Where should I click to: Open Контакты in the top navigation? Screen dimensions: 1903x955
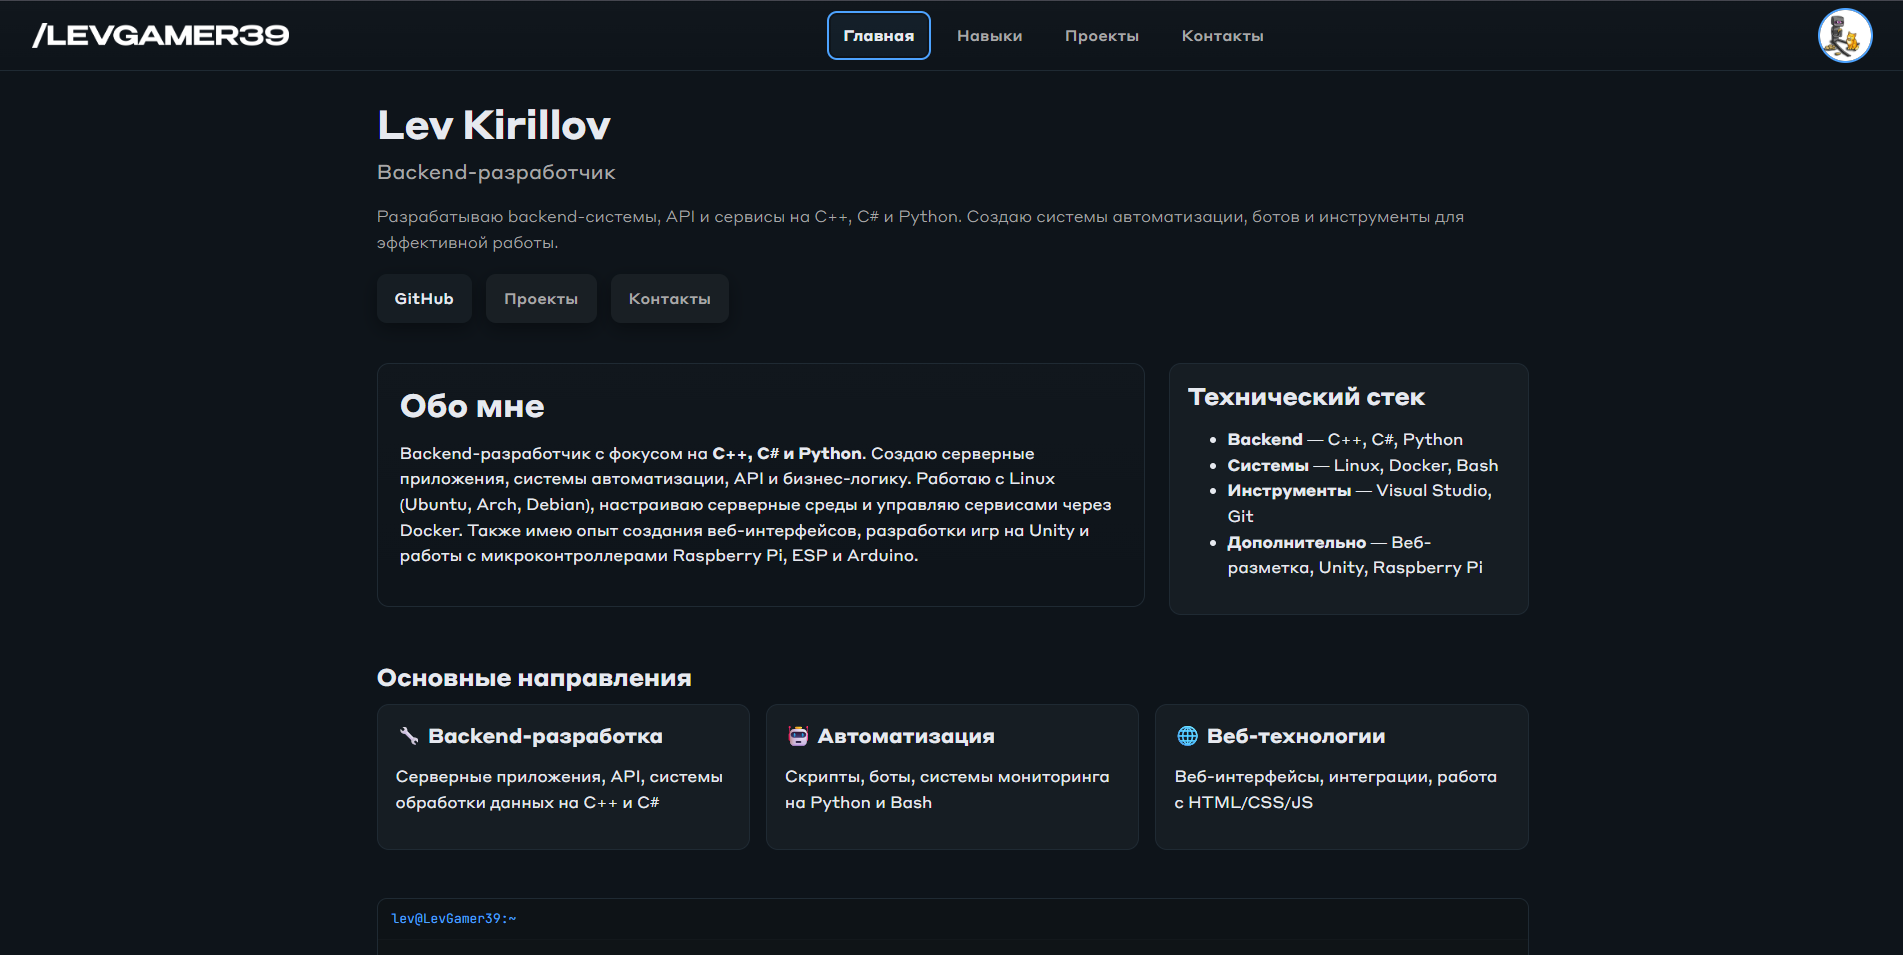(1222, 36)
